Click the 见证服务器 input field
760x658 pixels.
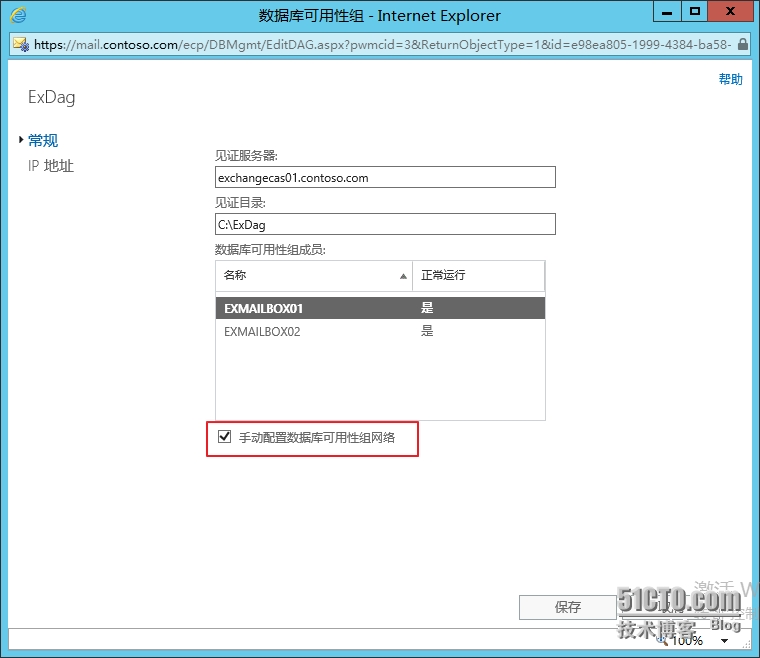click(x=385, y=178)
